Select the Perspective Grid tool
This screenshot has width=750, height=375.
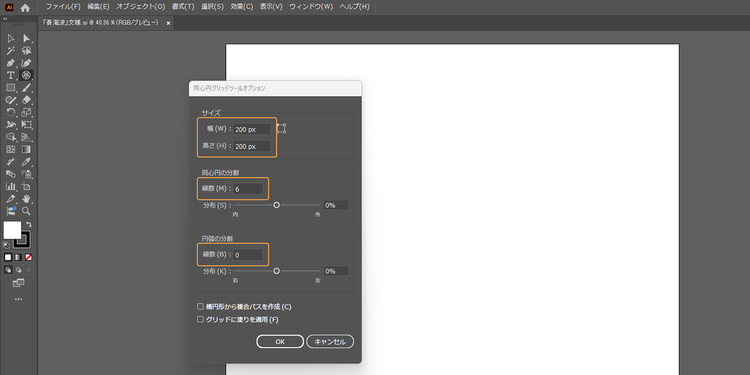[x=26, y=137]
